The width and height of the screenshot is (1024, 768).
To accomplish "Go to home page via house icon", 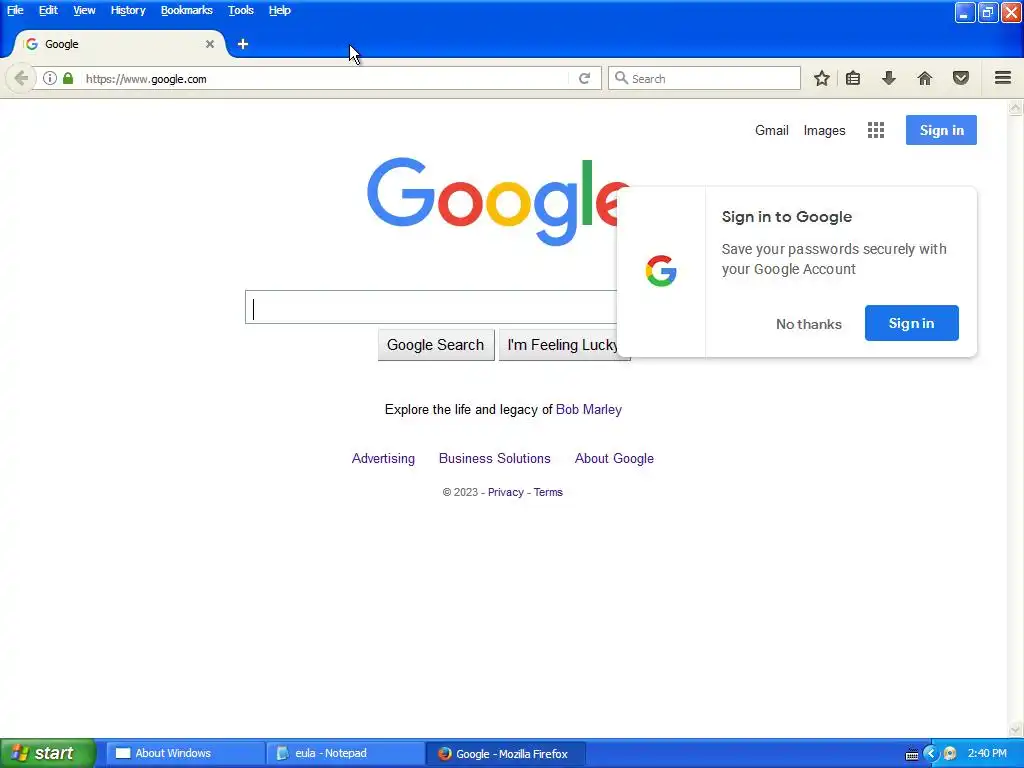I will pyautogui.click(x=925, y=78).
